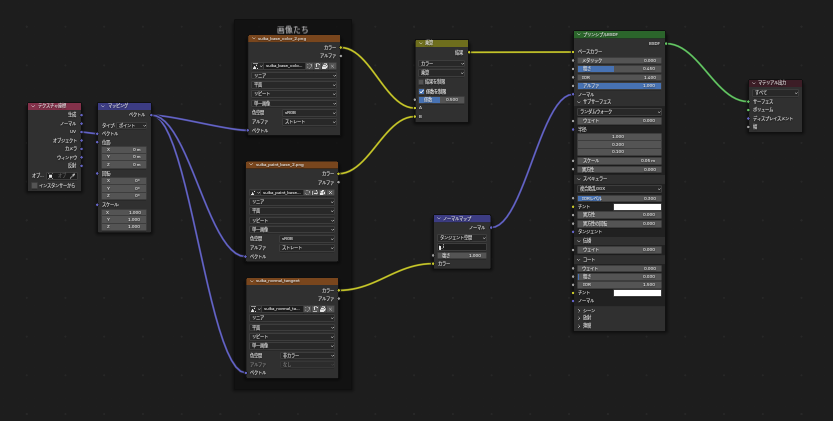This screenshot has height=421, width=833.
Task: Click the アルファ slider in Principled BSDF
Action: point(619,86)
